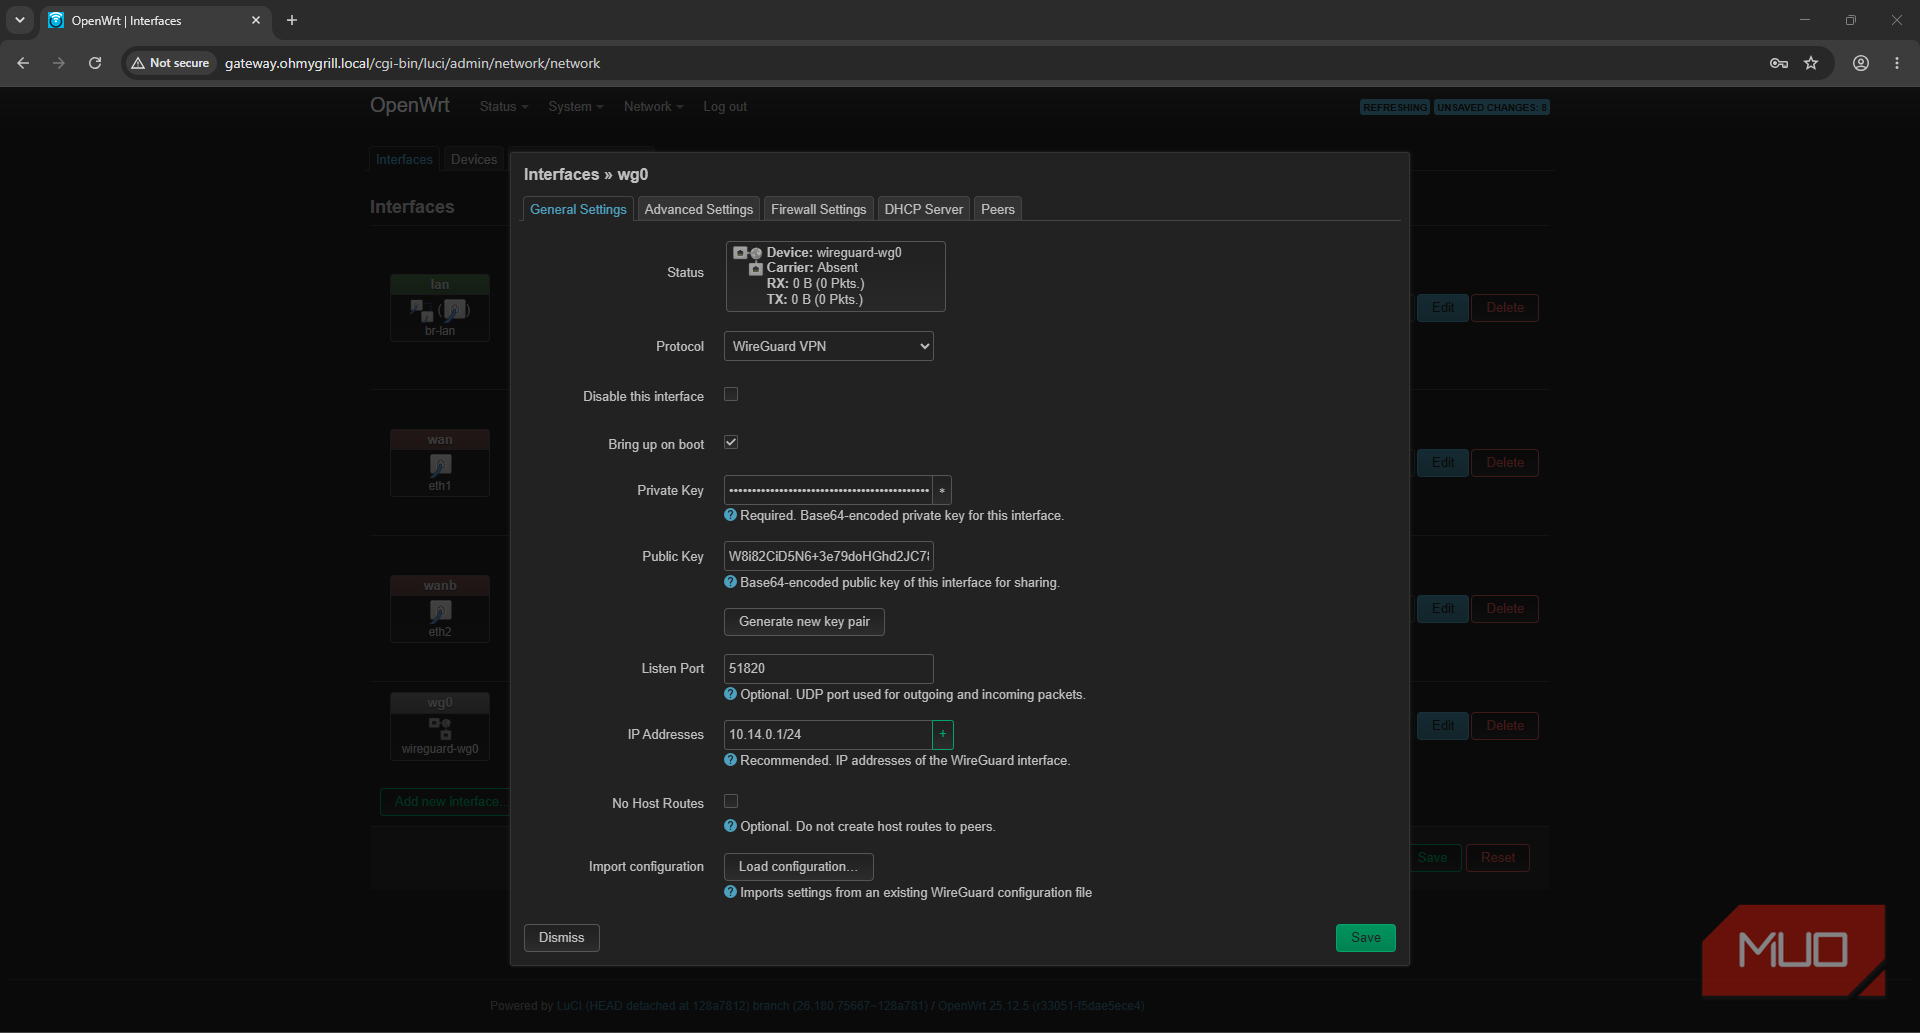The height and width of the screenshot is (1033, 1920).
Task: Click the Log out link
Action: pyautogui.click(x=725, y=107)
